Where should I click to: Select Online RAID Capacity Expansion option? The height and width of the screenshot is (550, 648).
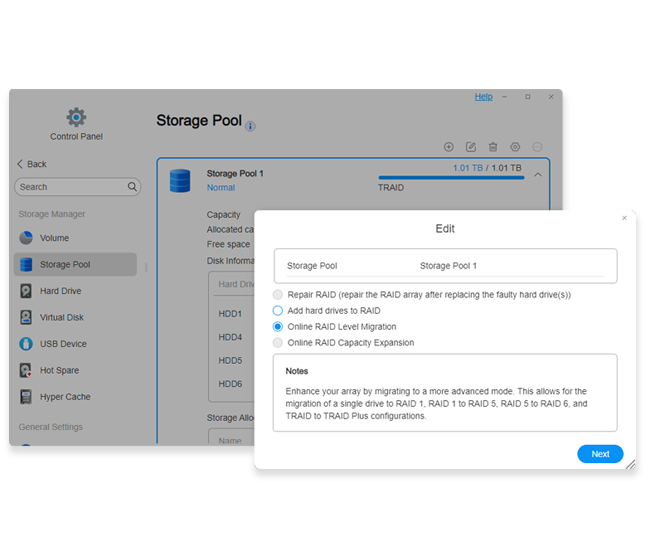[x=278, y=343]
